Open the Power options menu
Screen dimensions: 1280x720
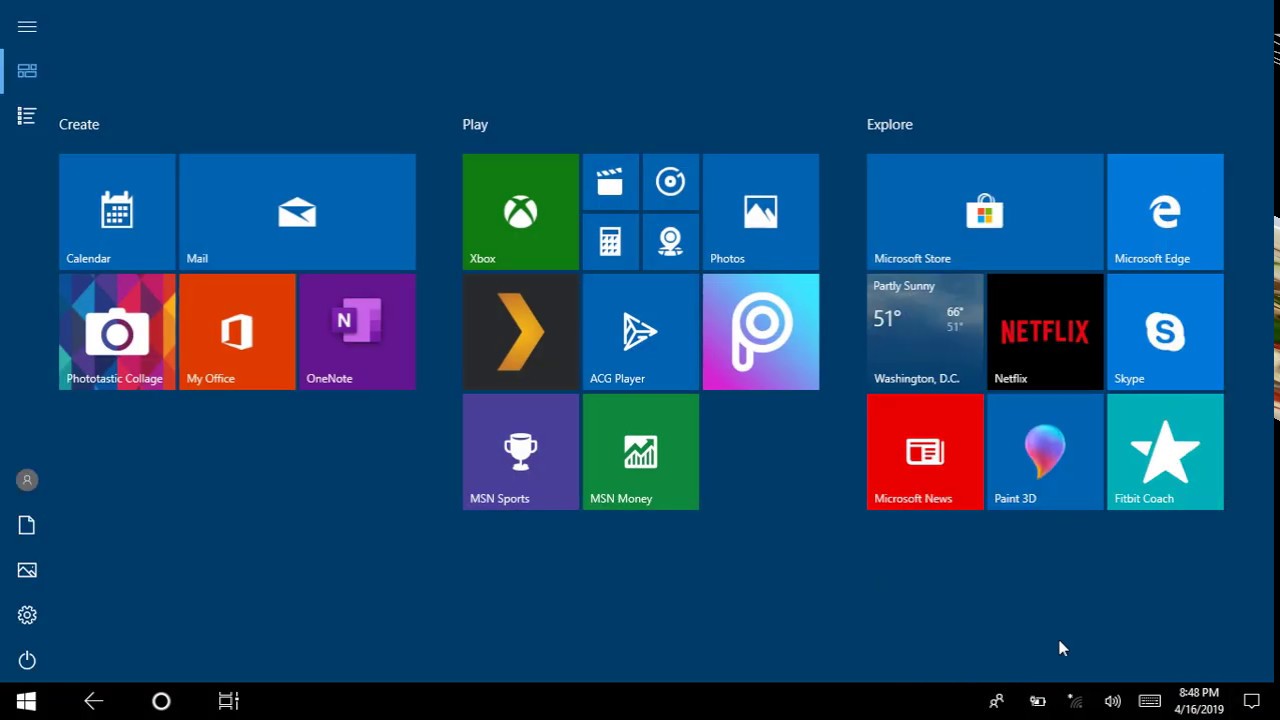point(27,660)
